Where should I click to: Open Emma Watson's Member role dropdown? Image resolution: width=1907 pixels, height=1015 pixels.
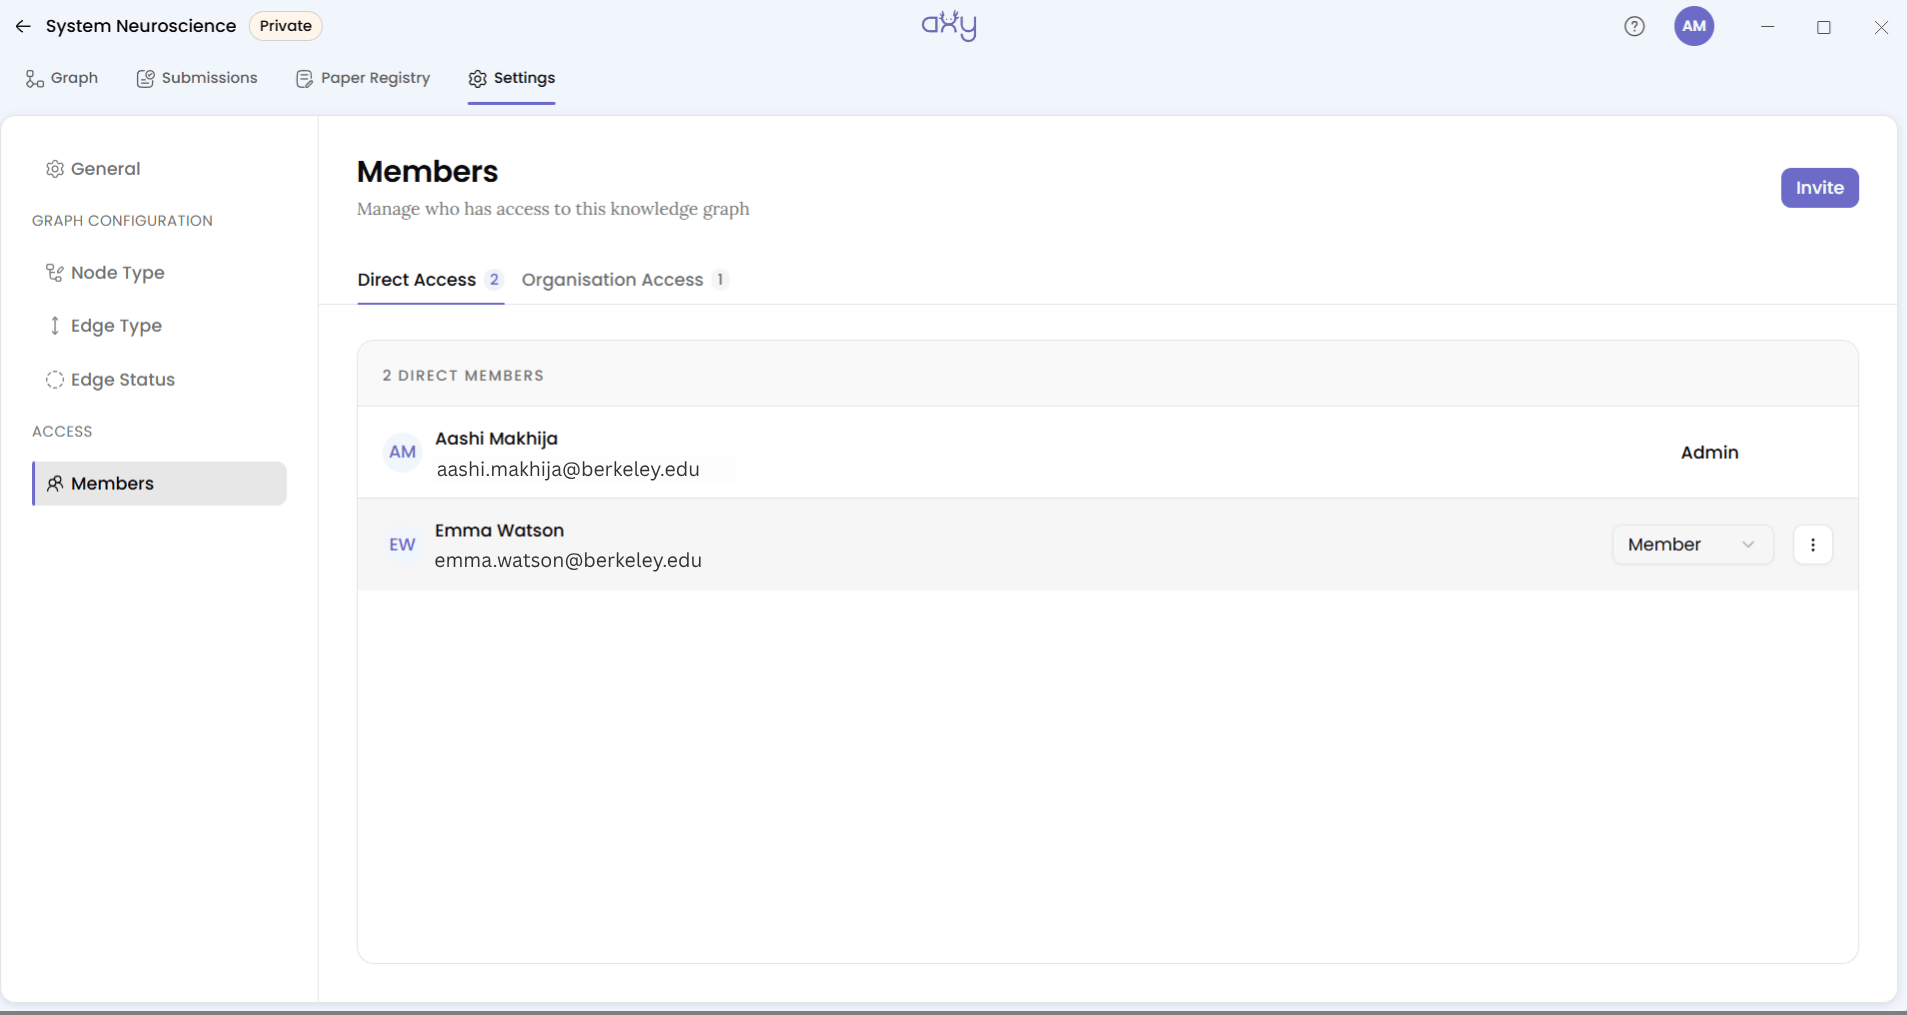1692,545
